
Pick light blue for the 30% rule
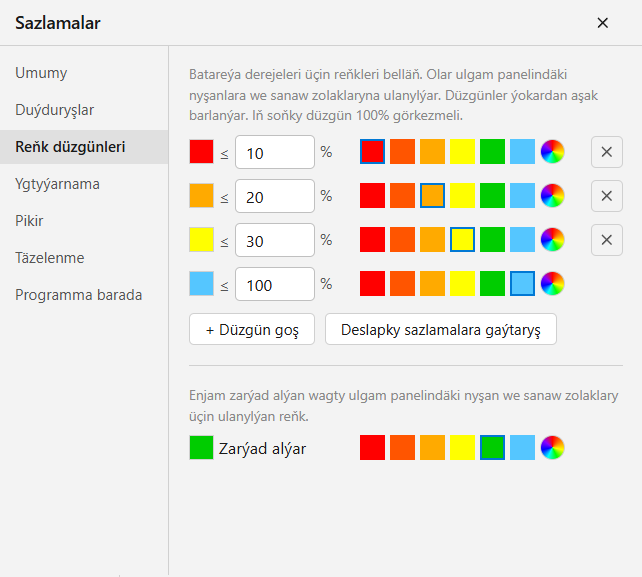coord(522,240)
